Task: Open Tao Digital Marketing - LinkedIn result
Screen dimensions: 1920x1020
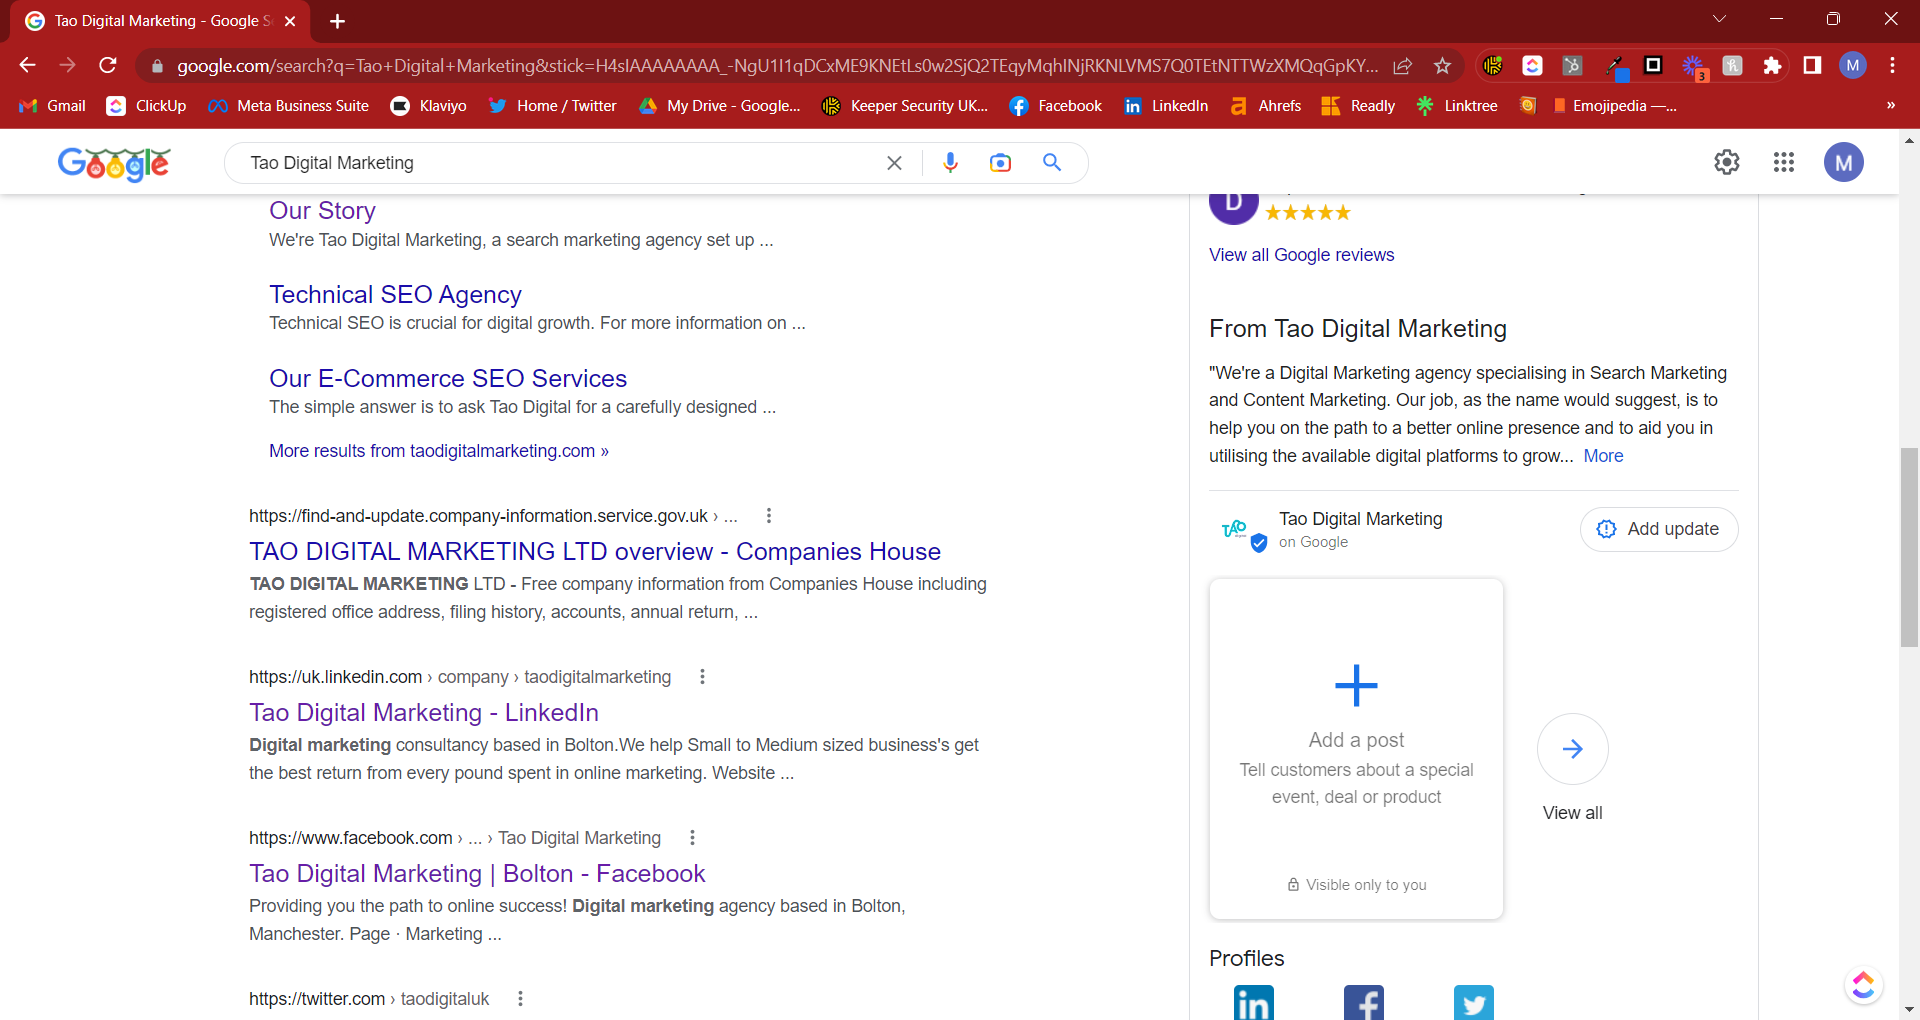Action: (x=424, y=713)
